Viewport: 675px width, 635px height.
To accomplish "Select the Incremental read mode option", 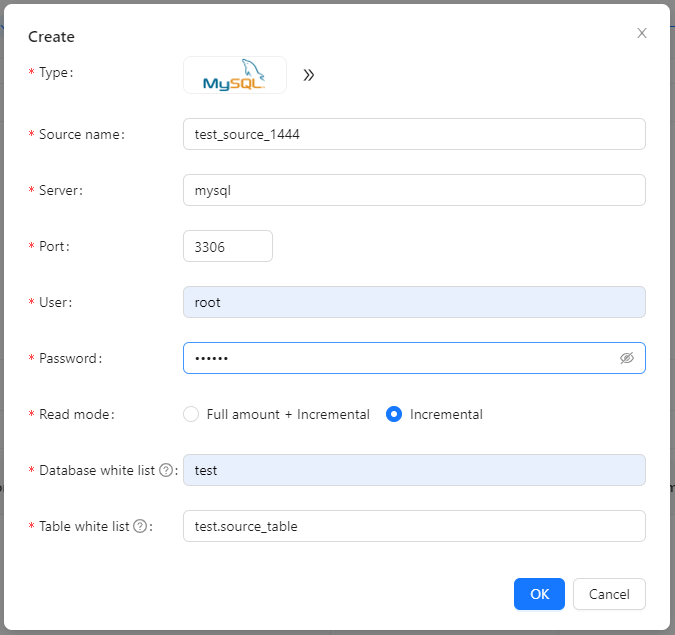I will tap(394, 414).
